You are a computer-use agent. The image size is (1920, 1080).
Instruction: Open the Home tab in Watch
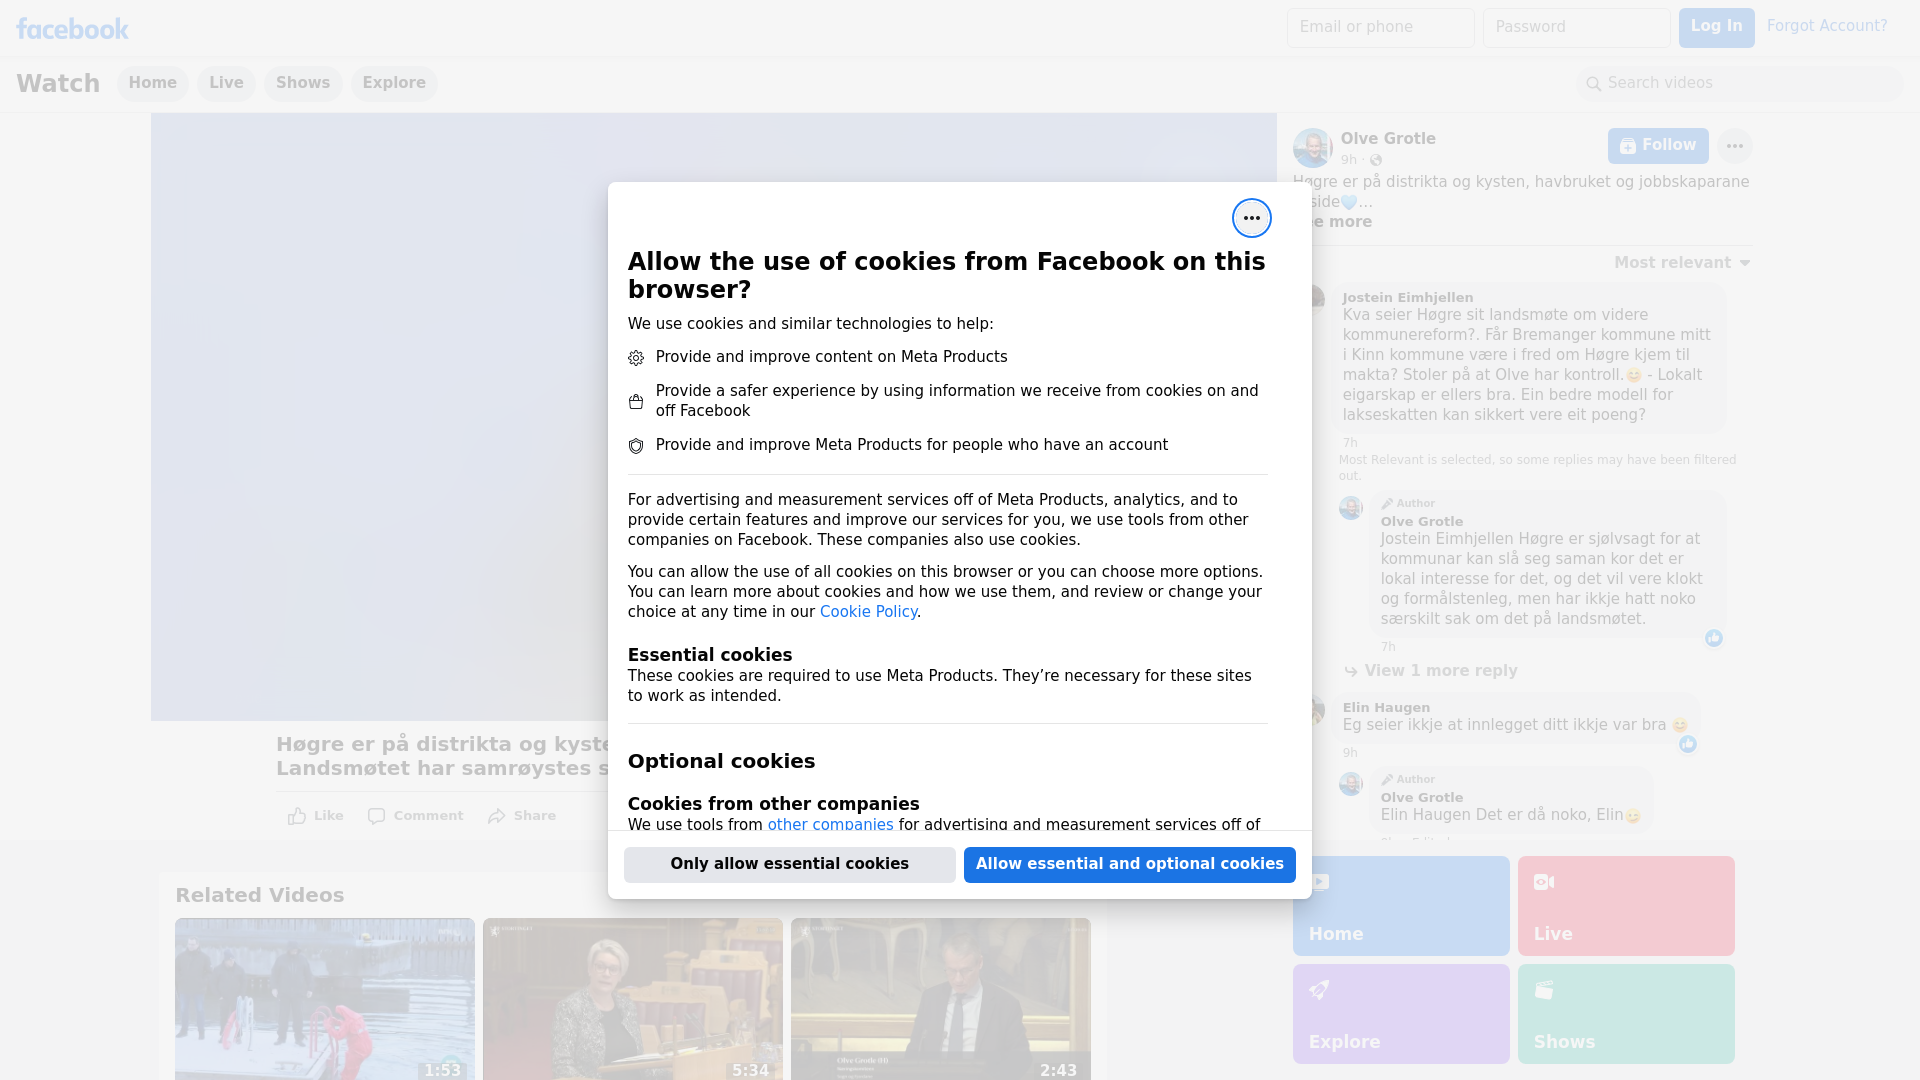click(152, 83)
